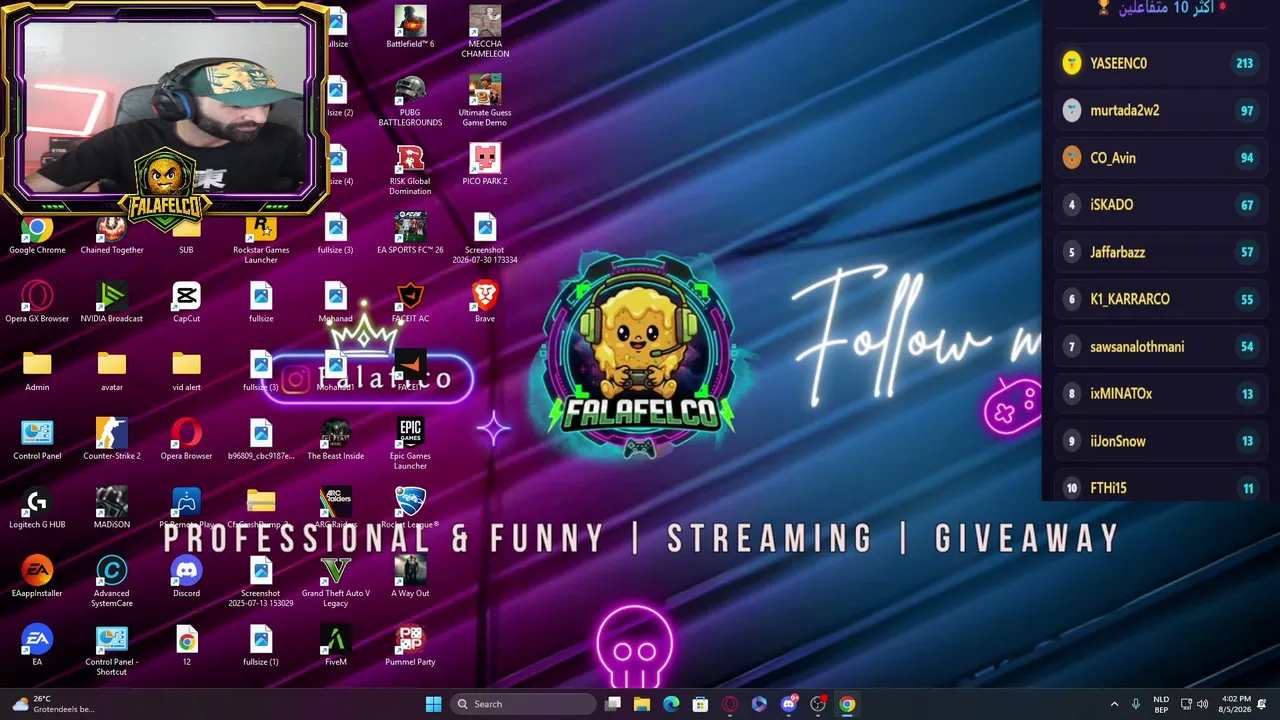Select the PS Remote Play desktop icon
Image resolution: width=1280 pixels, height=720 pixels.
click(x=186, y=509)
